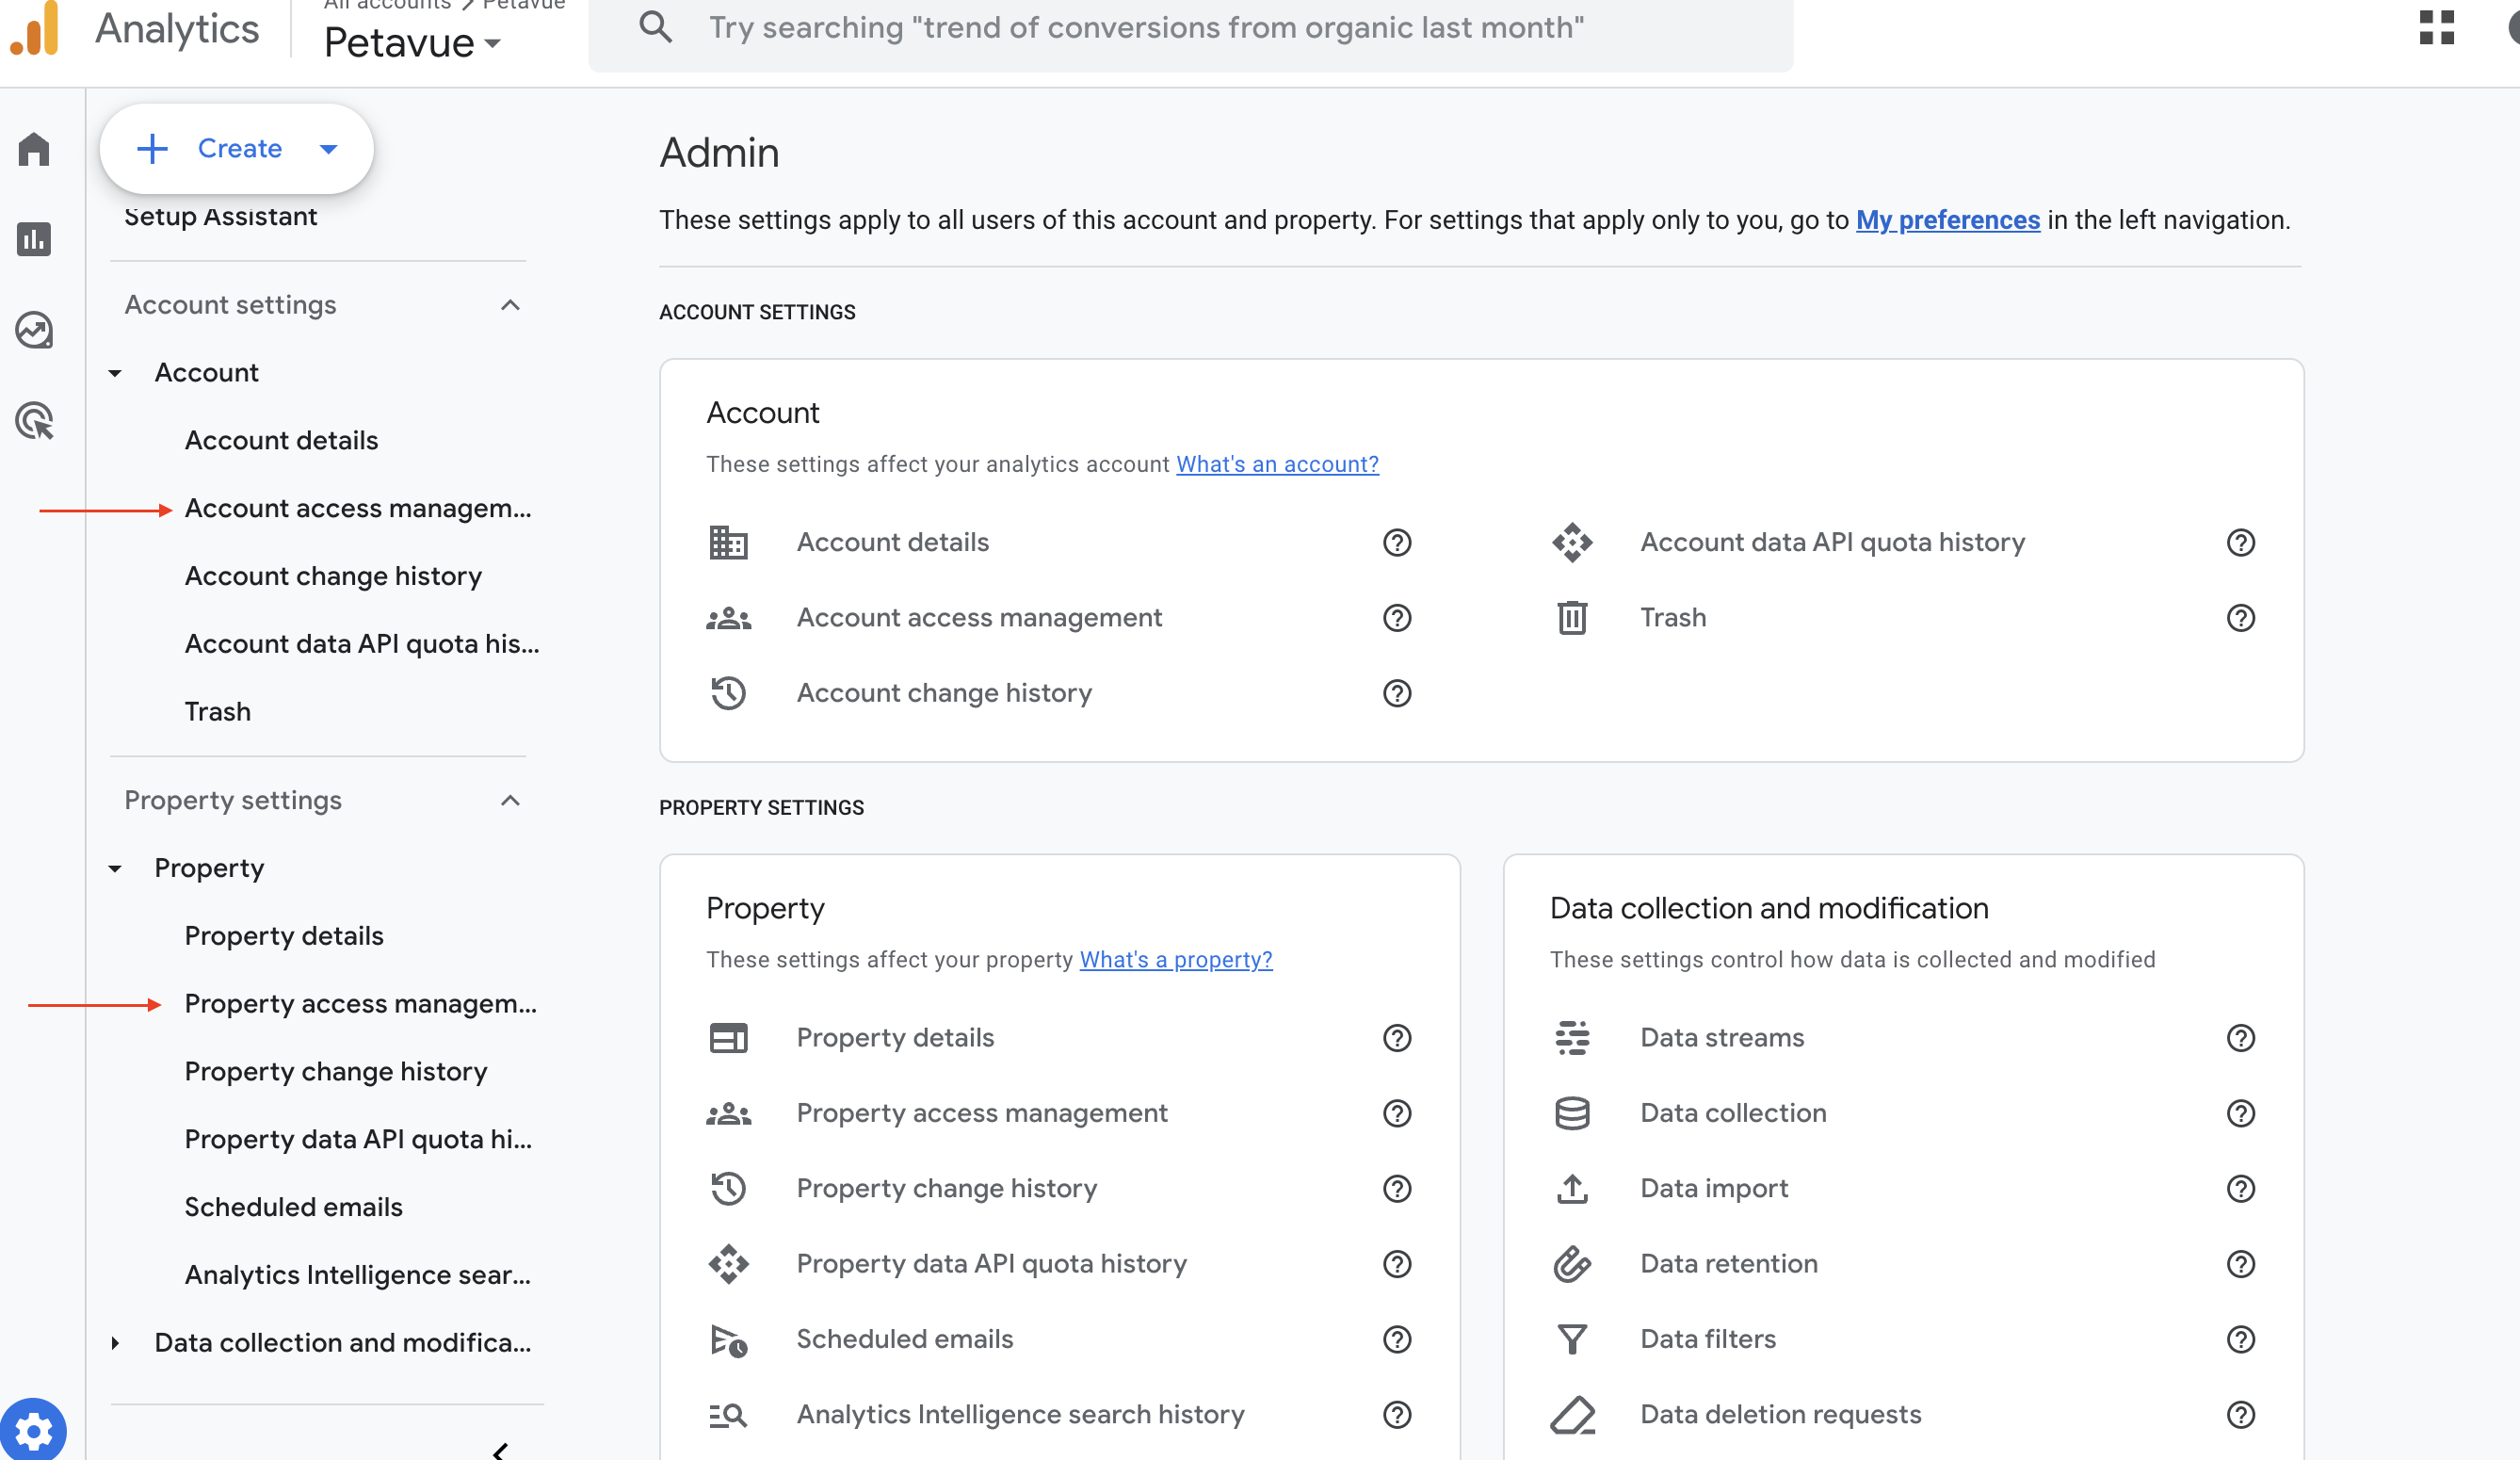
Task: Open the Advertising icon in left rail
Action: [34, 421]
